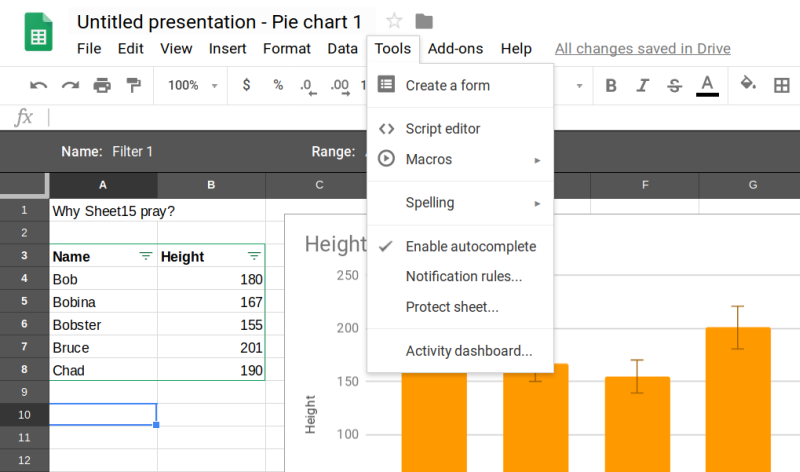The height and width of the screenshot is (472, 800).
Task: Open the Add-ons menu
Action: (455, 48)
